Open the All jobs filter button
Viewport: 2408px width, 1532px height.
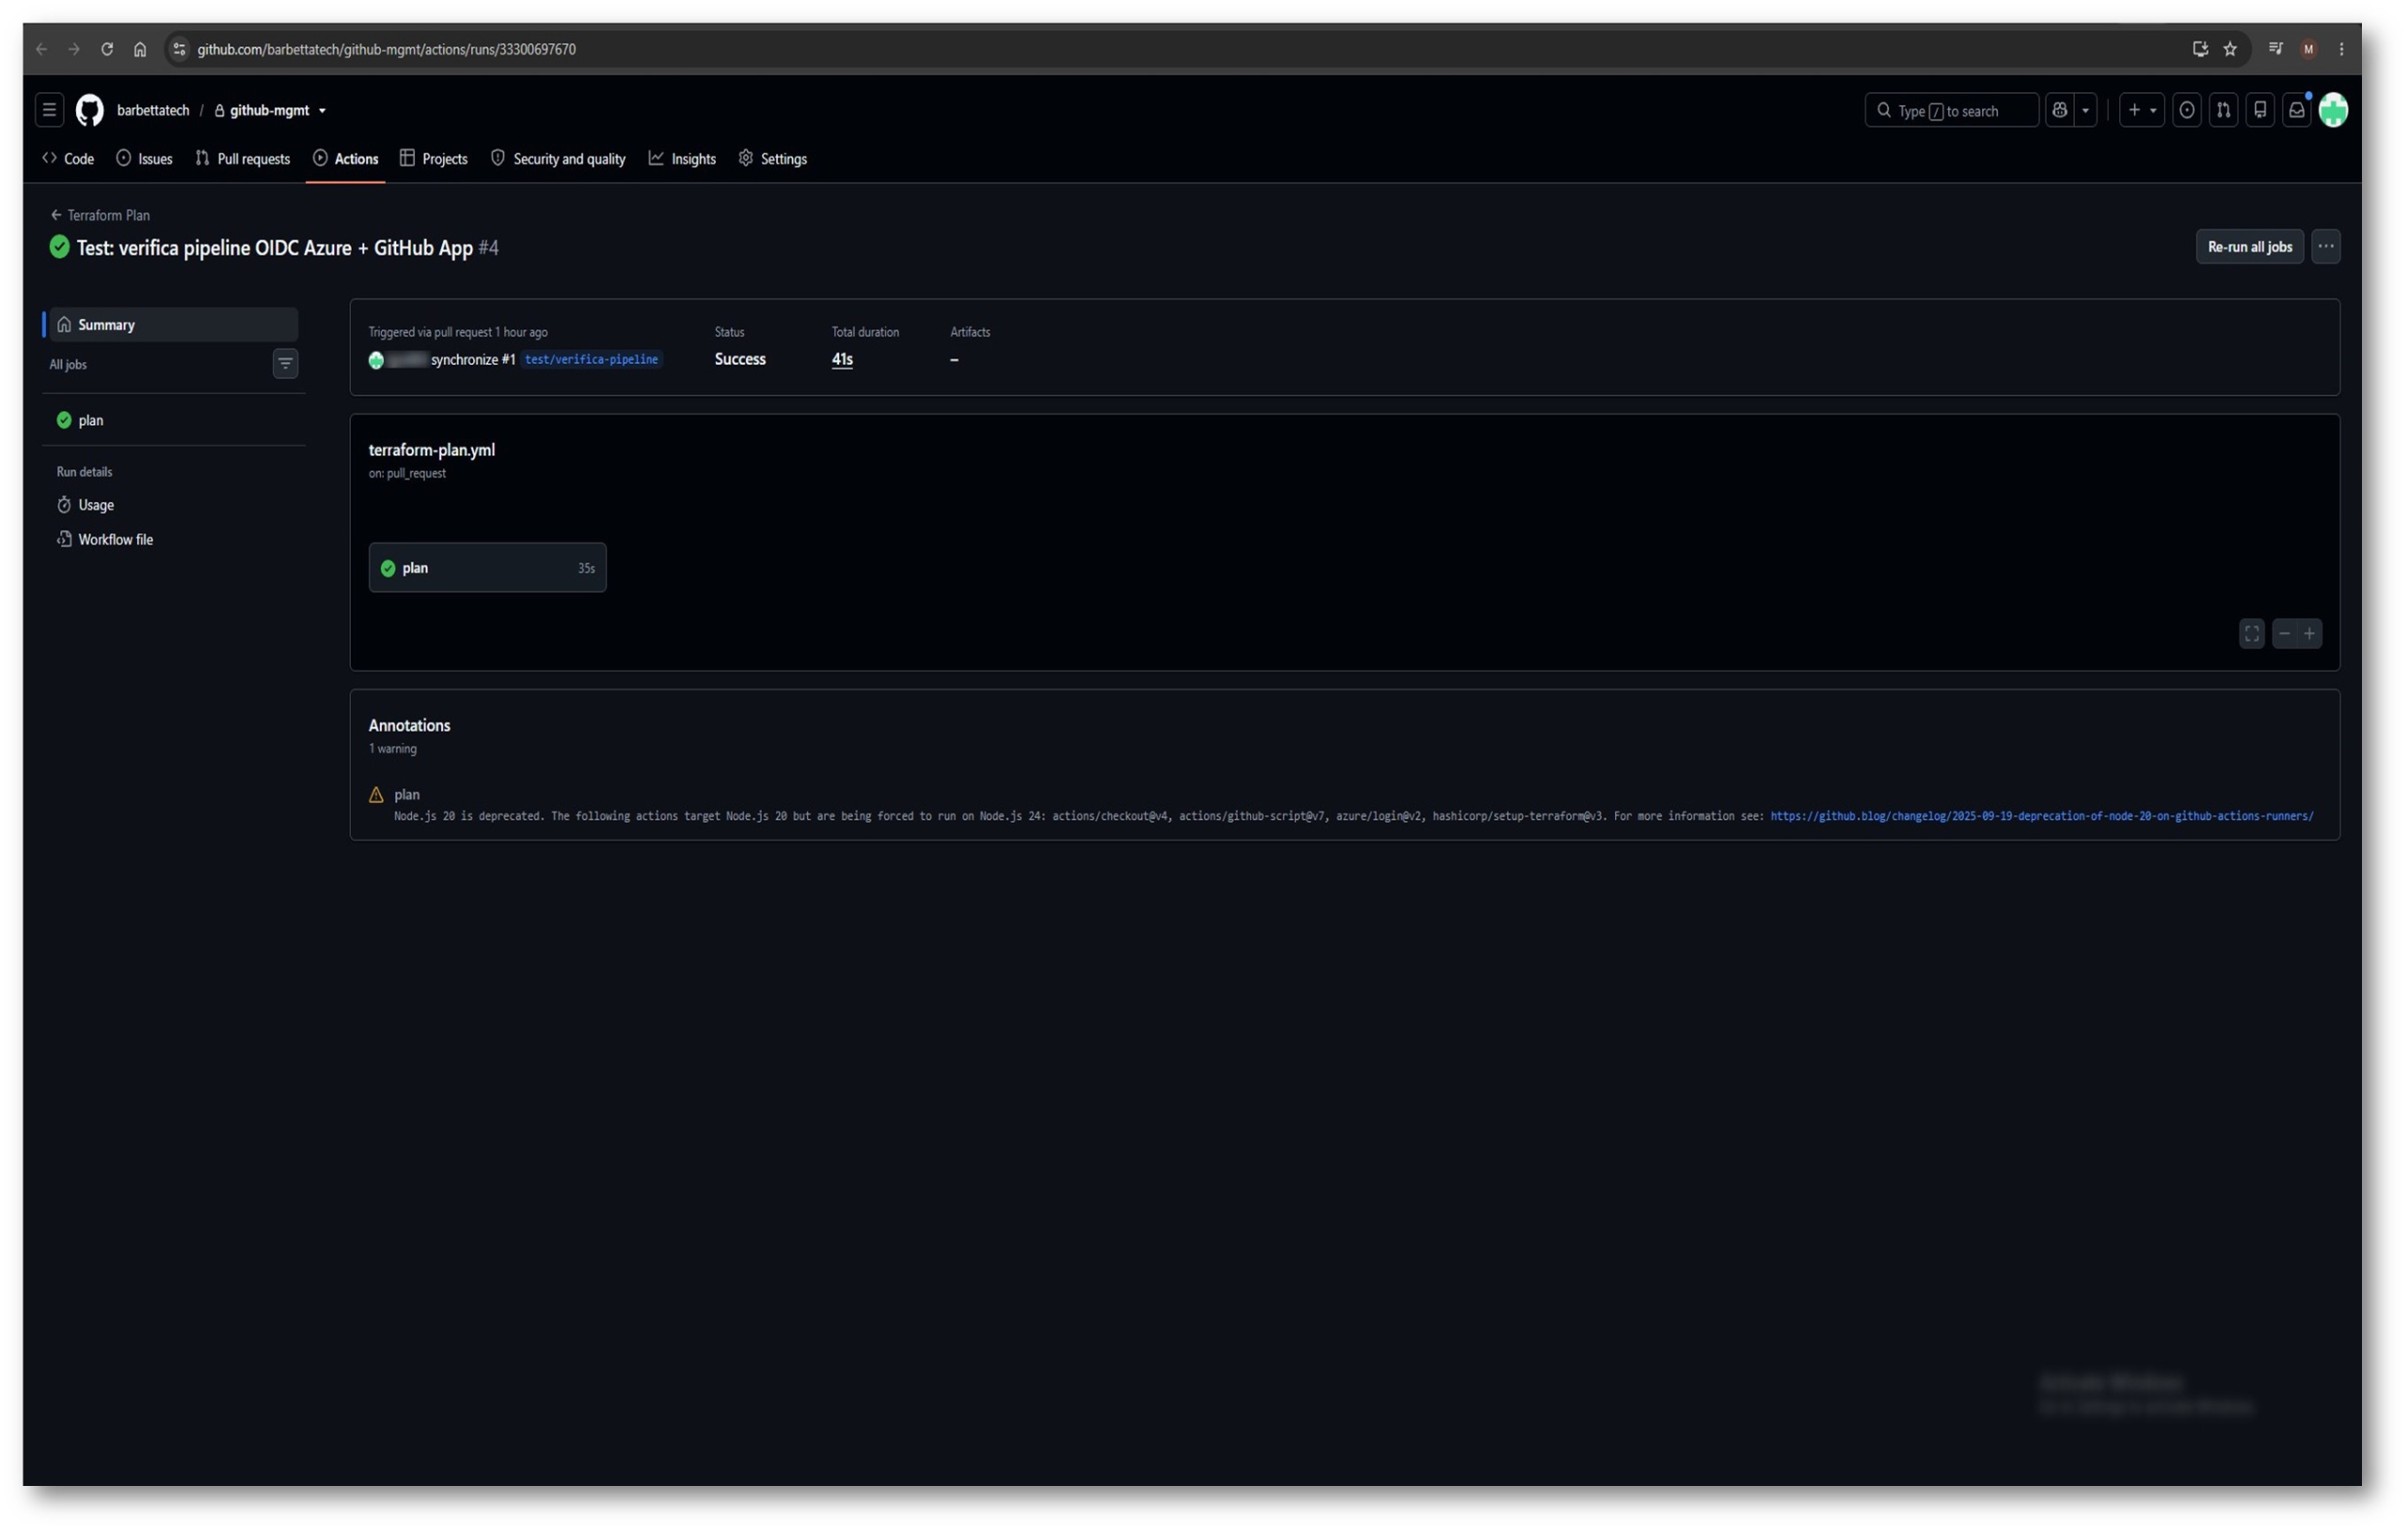point(285,364)
